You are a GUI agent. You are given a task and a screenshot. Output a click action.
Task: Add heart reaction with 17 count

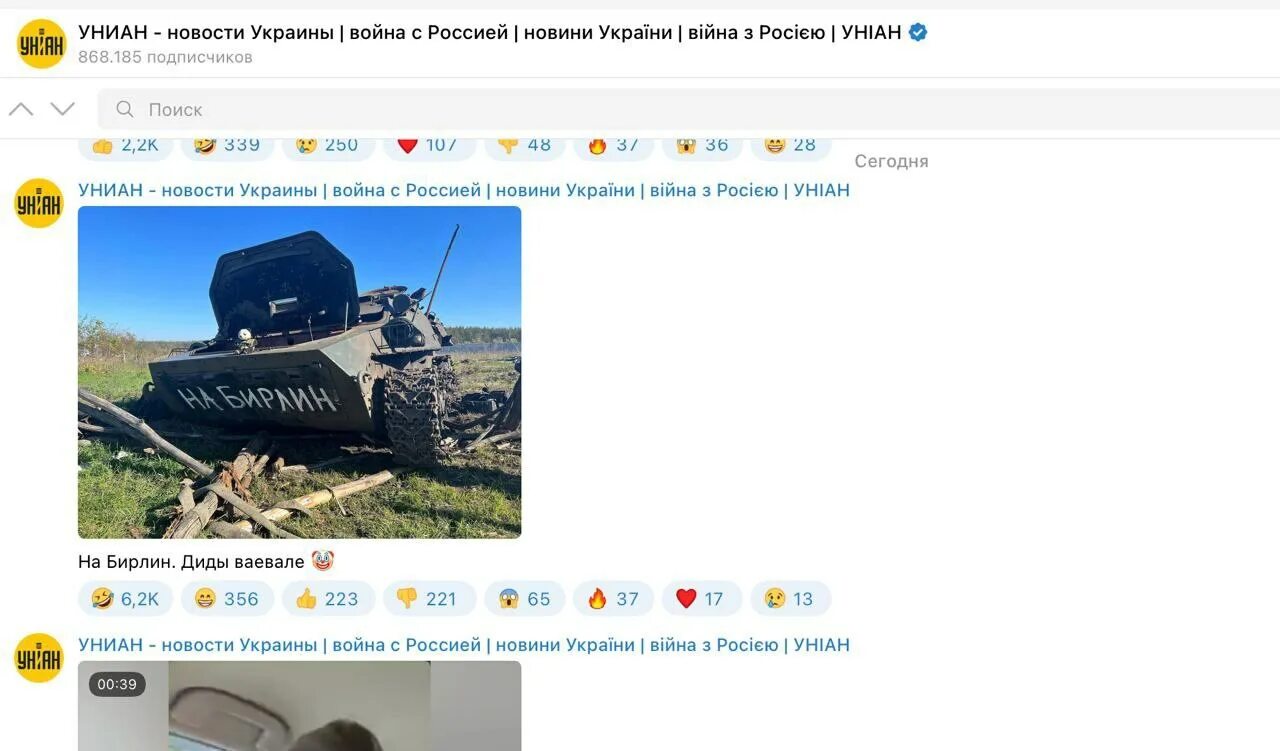pos(701,598)
